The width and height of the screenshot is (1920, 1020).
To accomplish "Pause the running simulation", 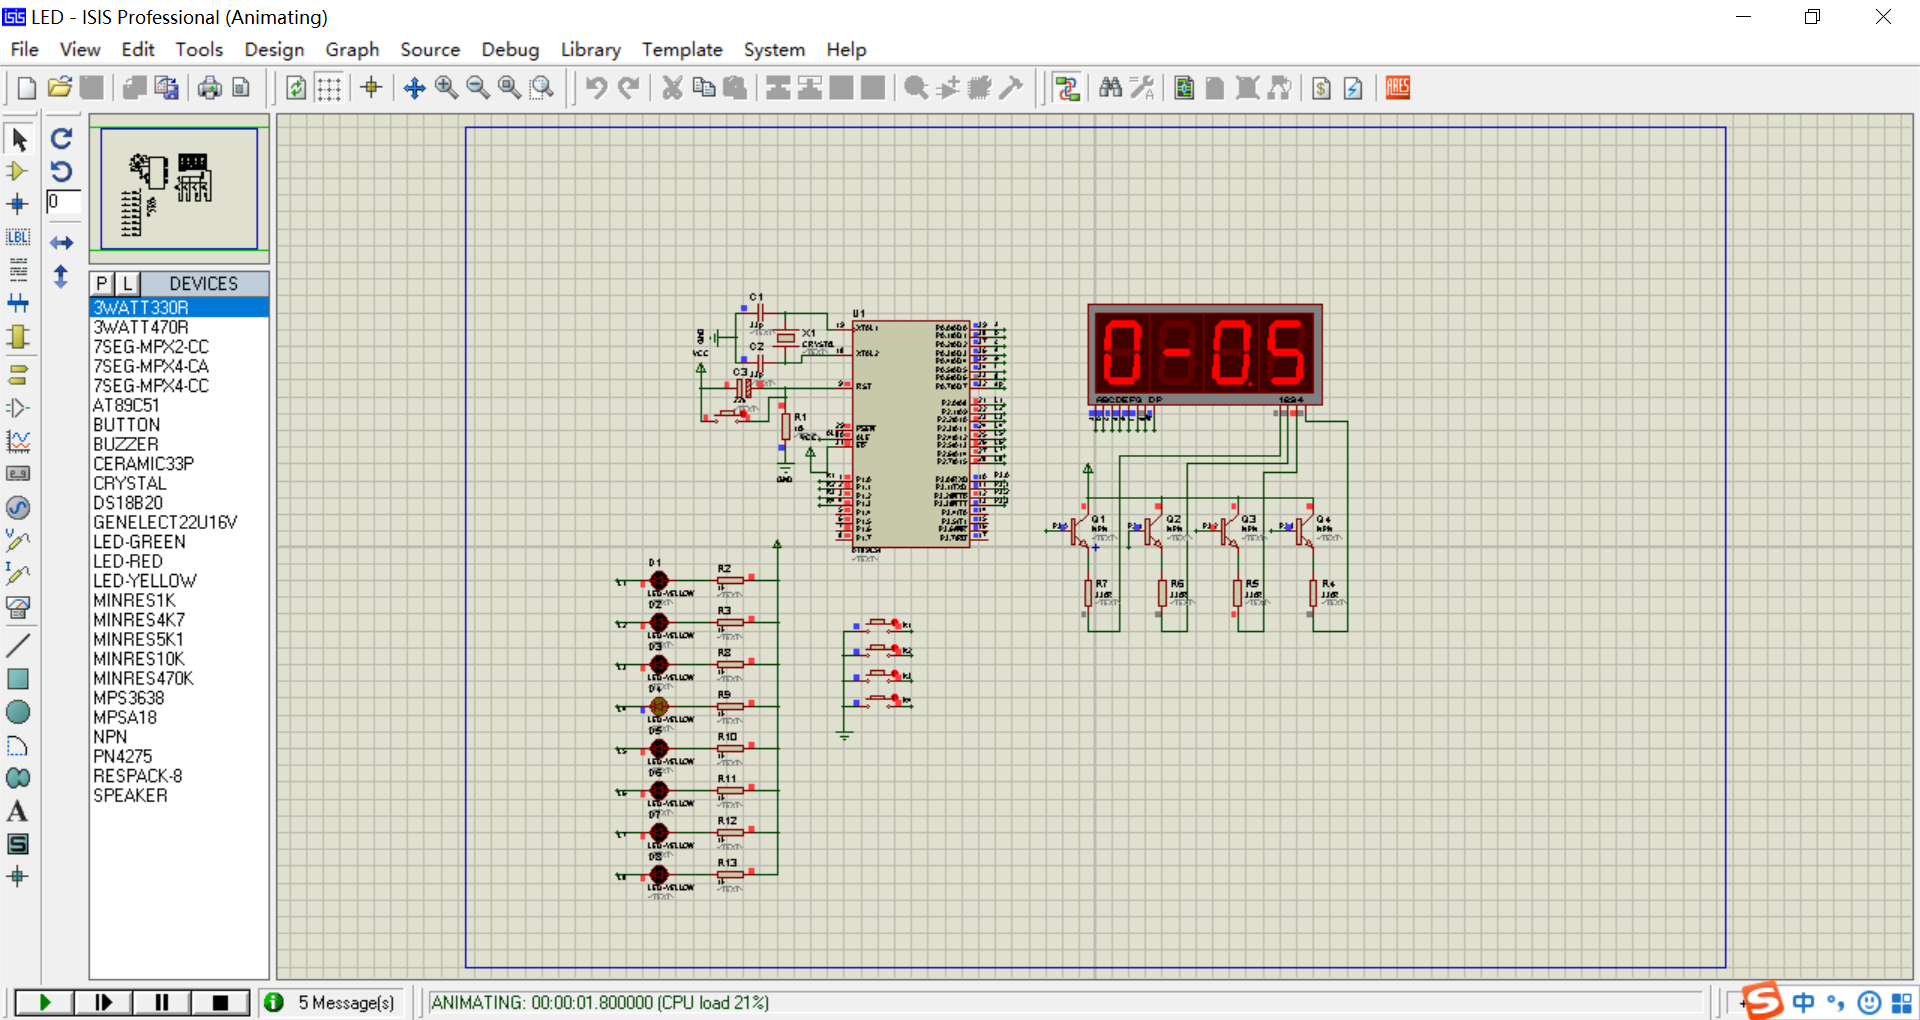I will 162,1002.
